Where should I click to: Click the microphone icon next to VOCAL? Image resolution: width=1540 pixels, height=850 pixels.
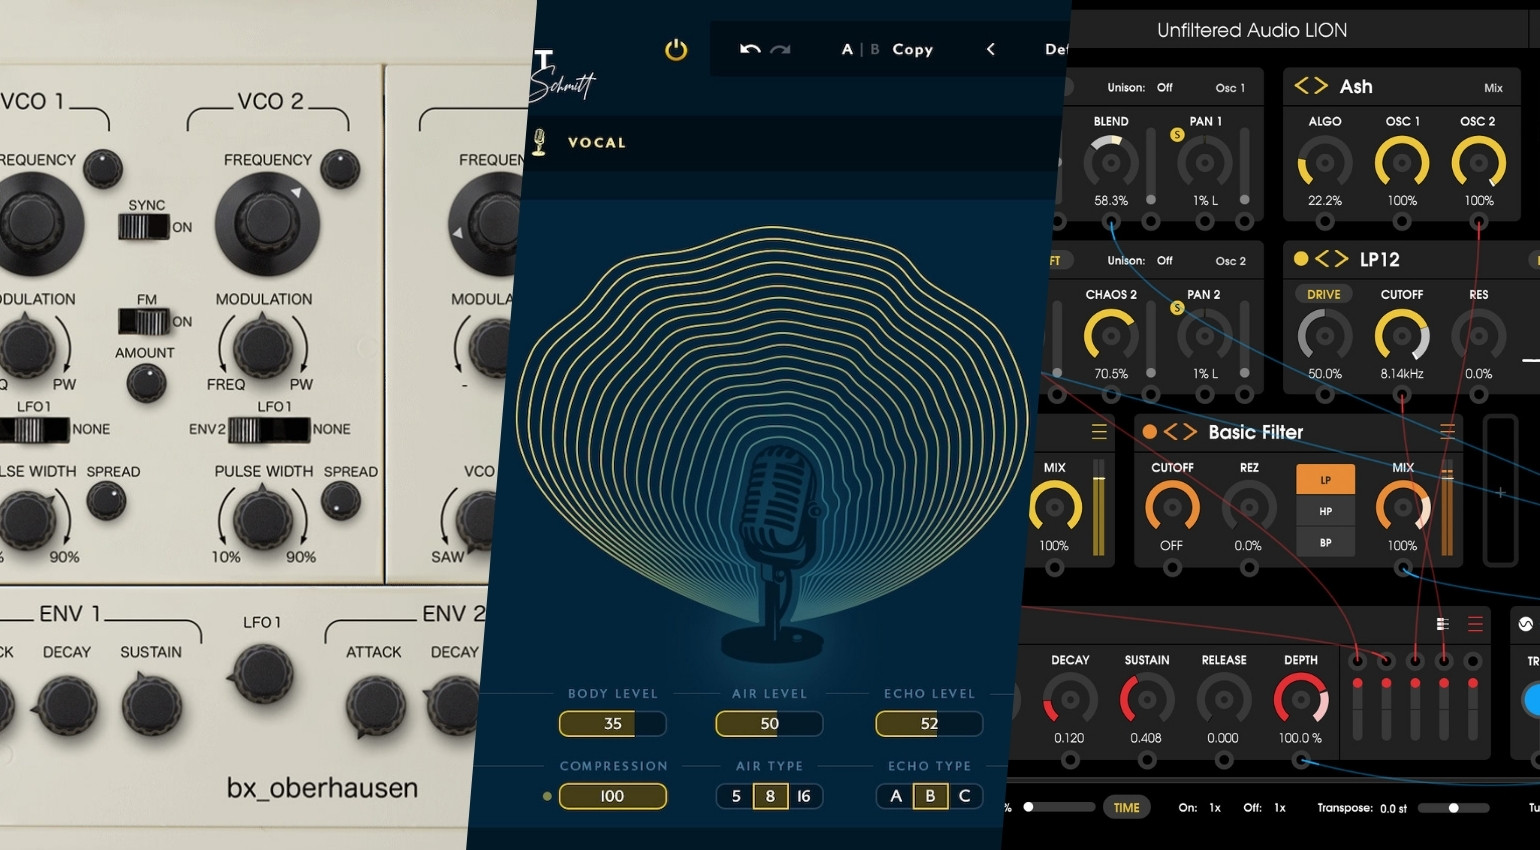coord(541,141)
